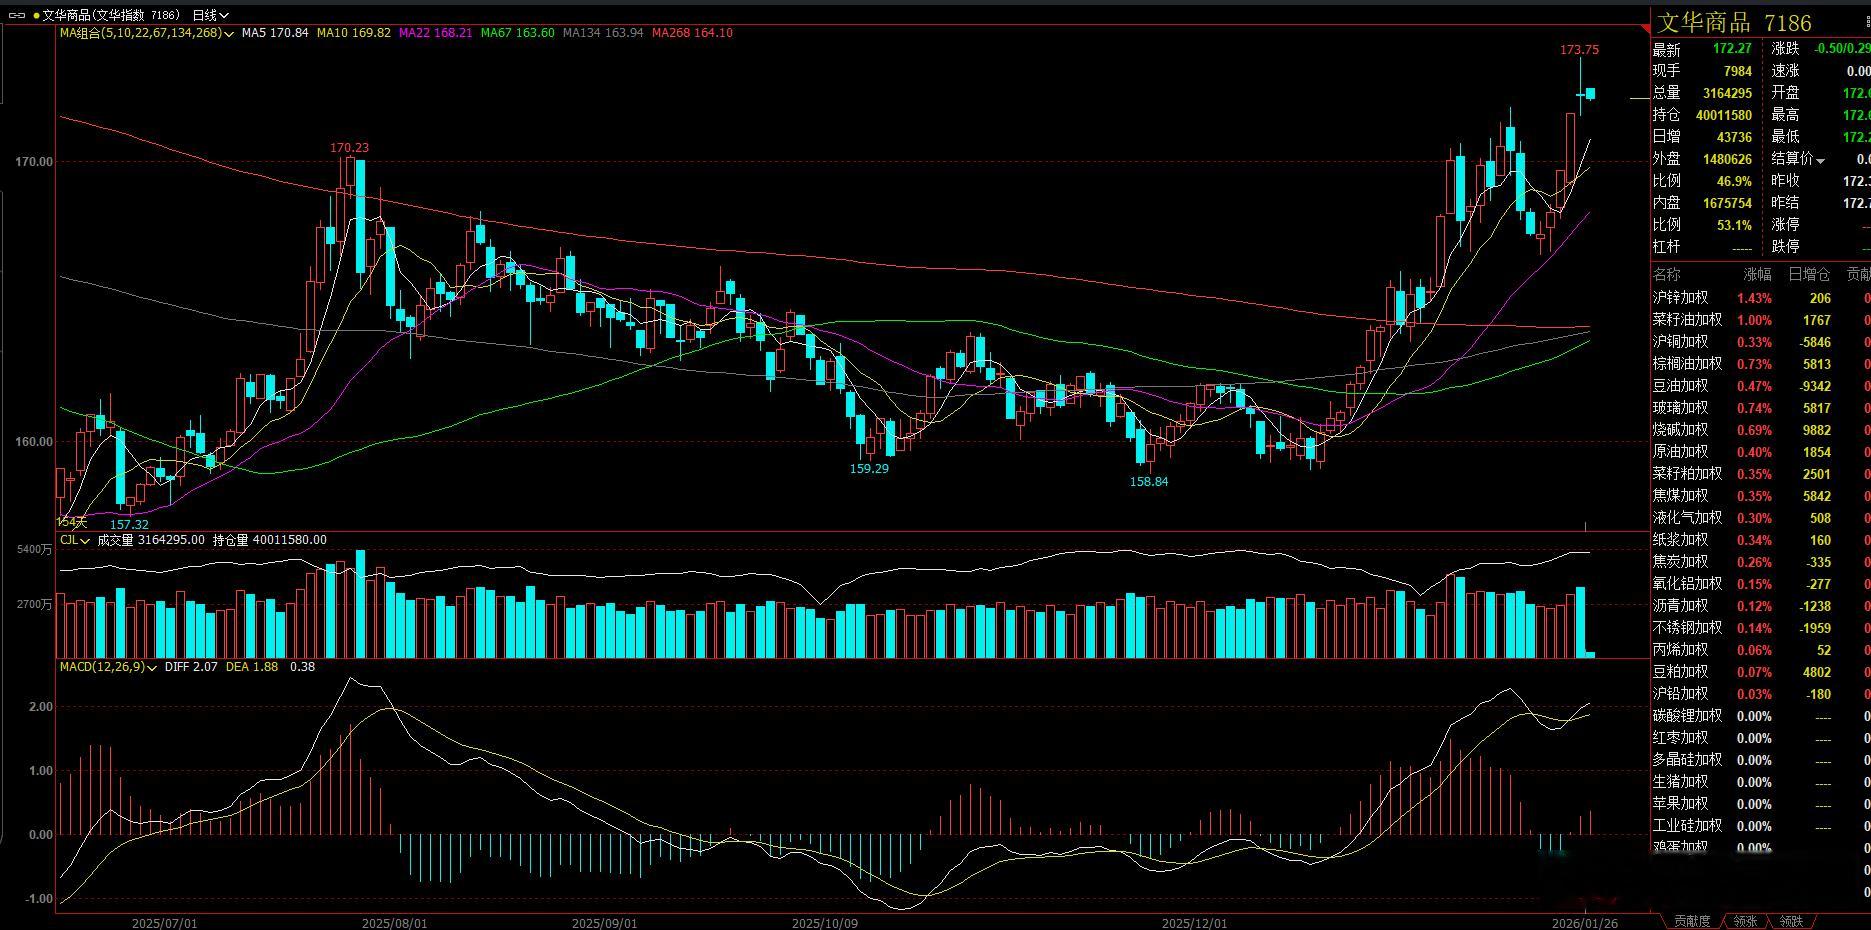The width and height of the screenshot is (1871, 930).
Task: Select the 纸浆加权 row
Action: 1760,540
